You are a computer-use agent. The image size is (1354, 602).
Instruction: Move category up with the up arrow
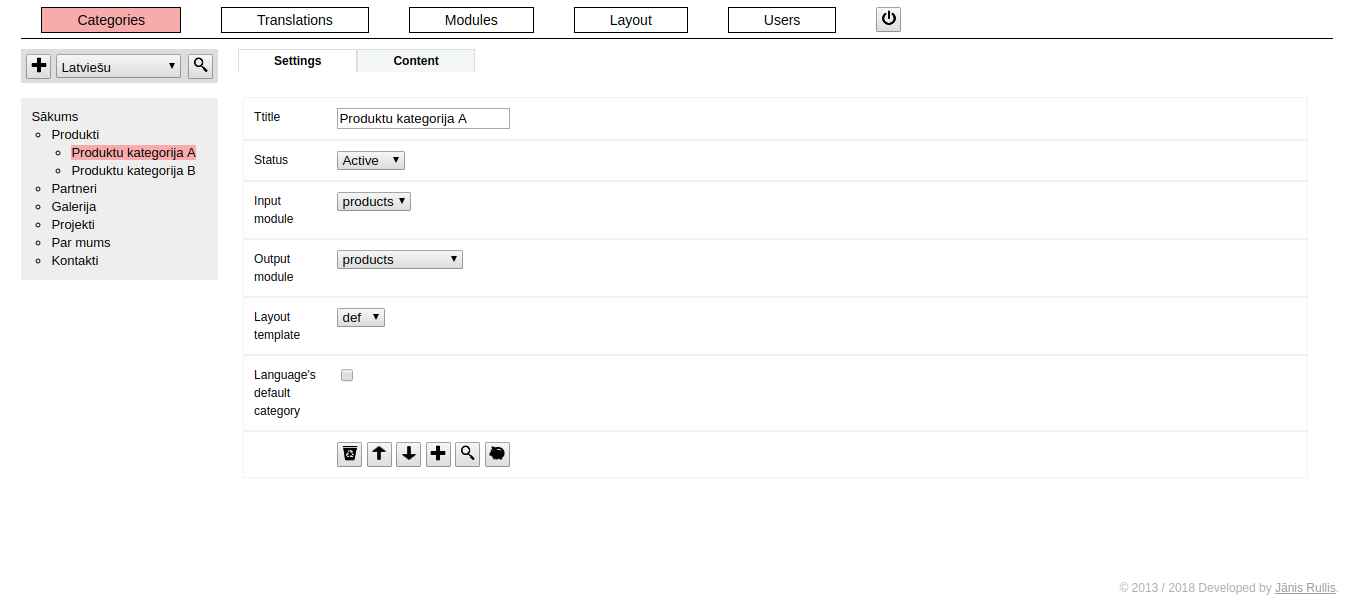[379, 454]
